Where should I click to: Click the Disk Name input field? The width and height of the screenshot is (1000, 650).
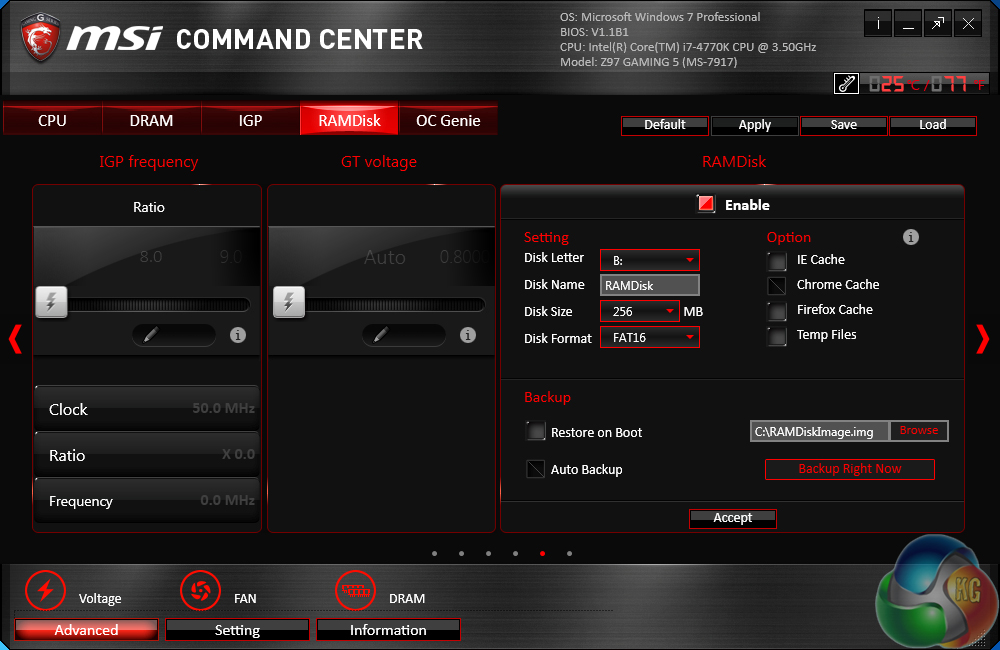650,285
